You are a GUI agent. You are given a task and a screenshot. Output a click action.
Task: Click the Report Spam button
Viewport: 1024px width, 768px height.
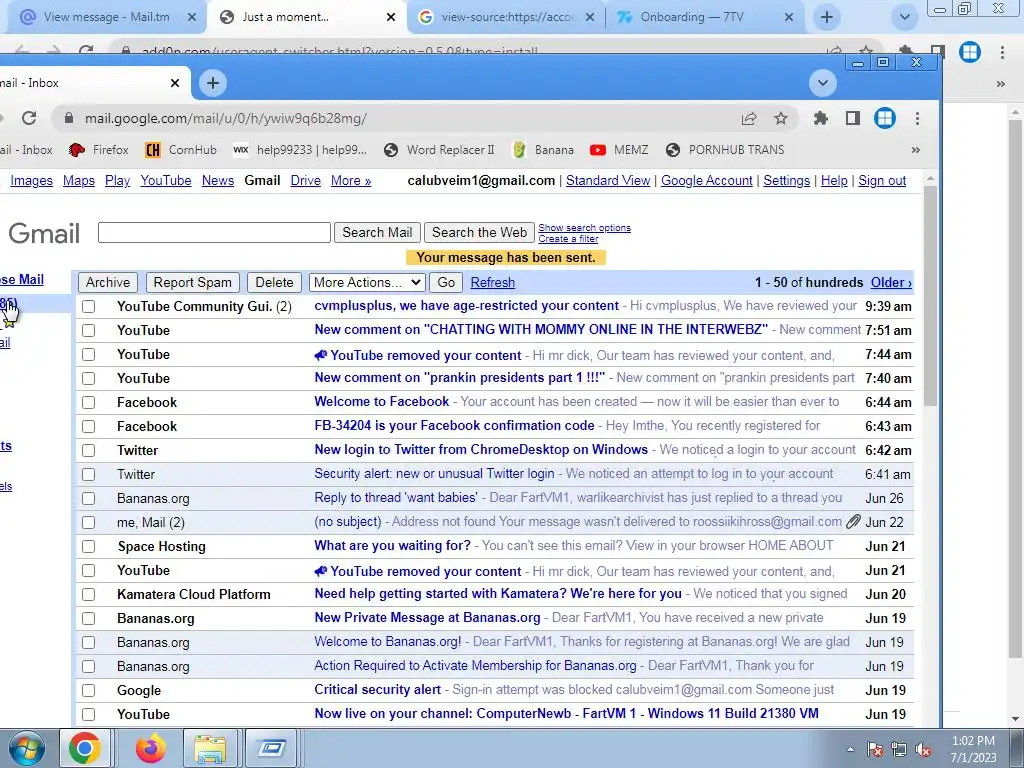coord(193,282)
